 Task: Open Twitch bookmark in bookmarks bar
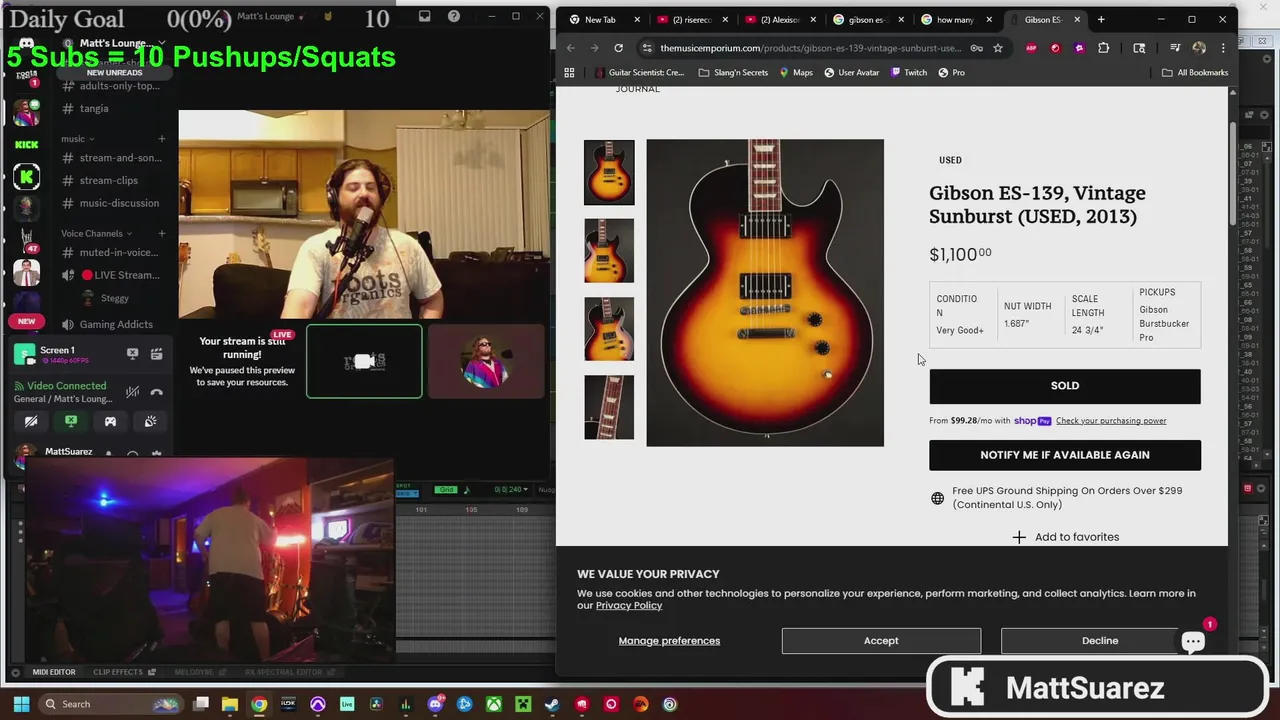[908, 72]
